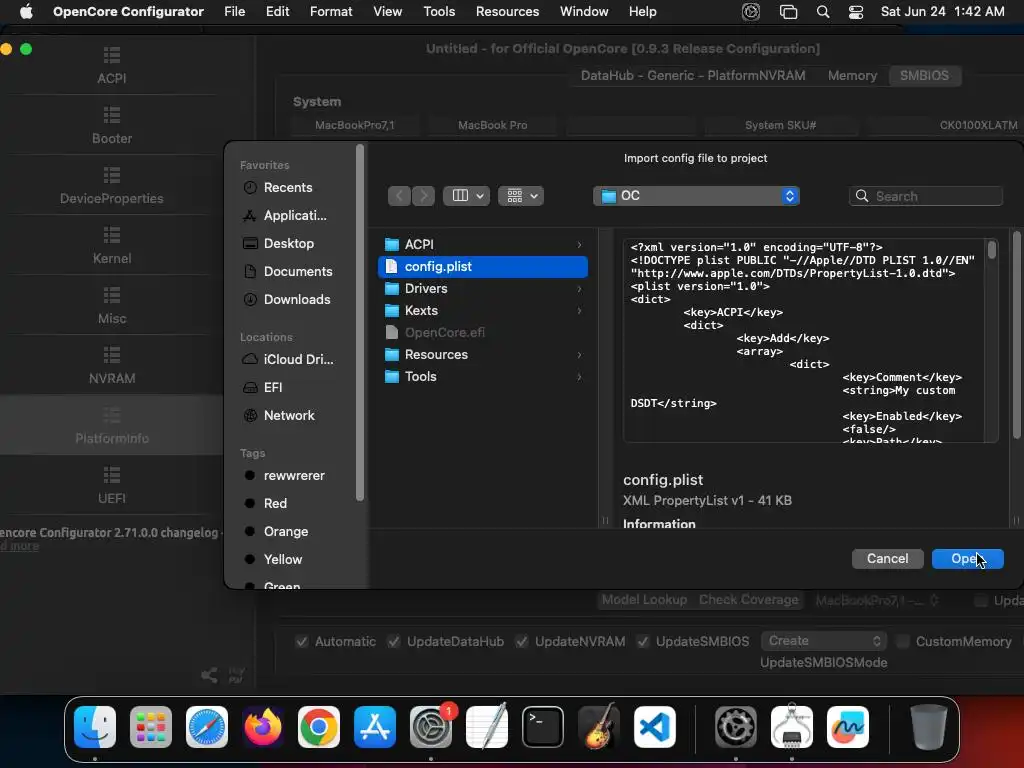Toggle the Automatic checkbox
The height and width of the screenshot is (768, 1024).
(x=302, y=642)
